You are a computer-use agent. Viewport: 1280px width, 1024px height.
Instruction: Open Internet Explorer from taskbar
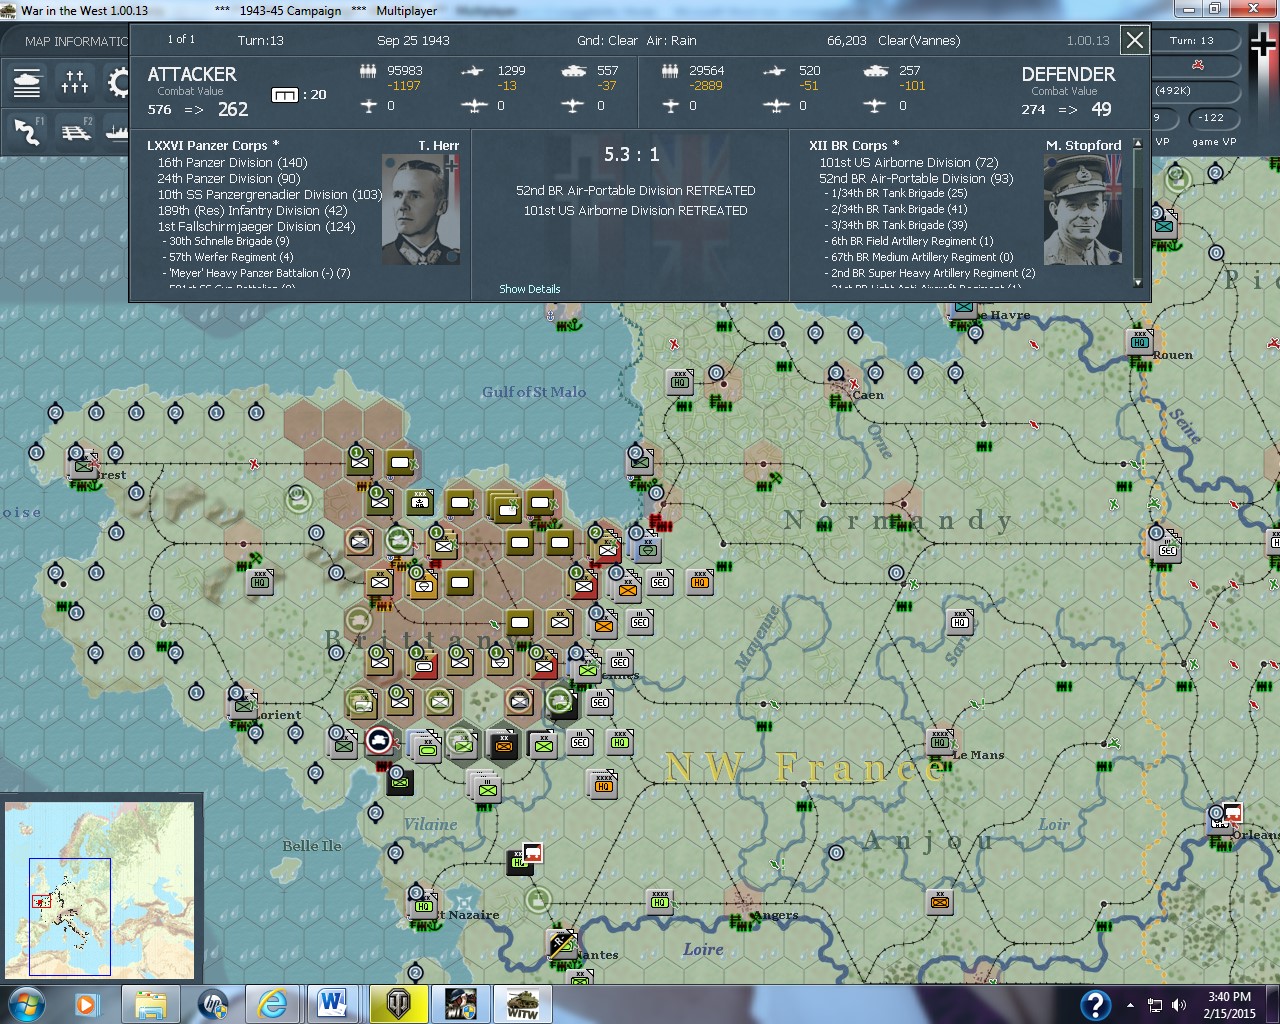(273, 1004)
